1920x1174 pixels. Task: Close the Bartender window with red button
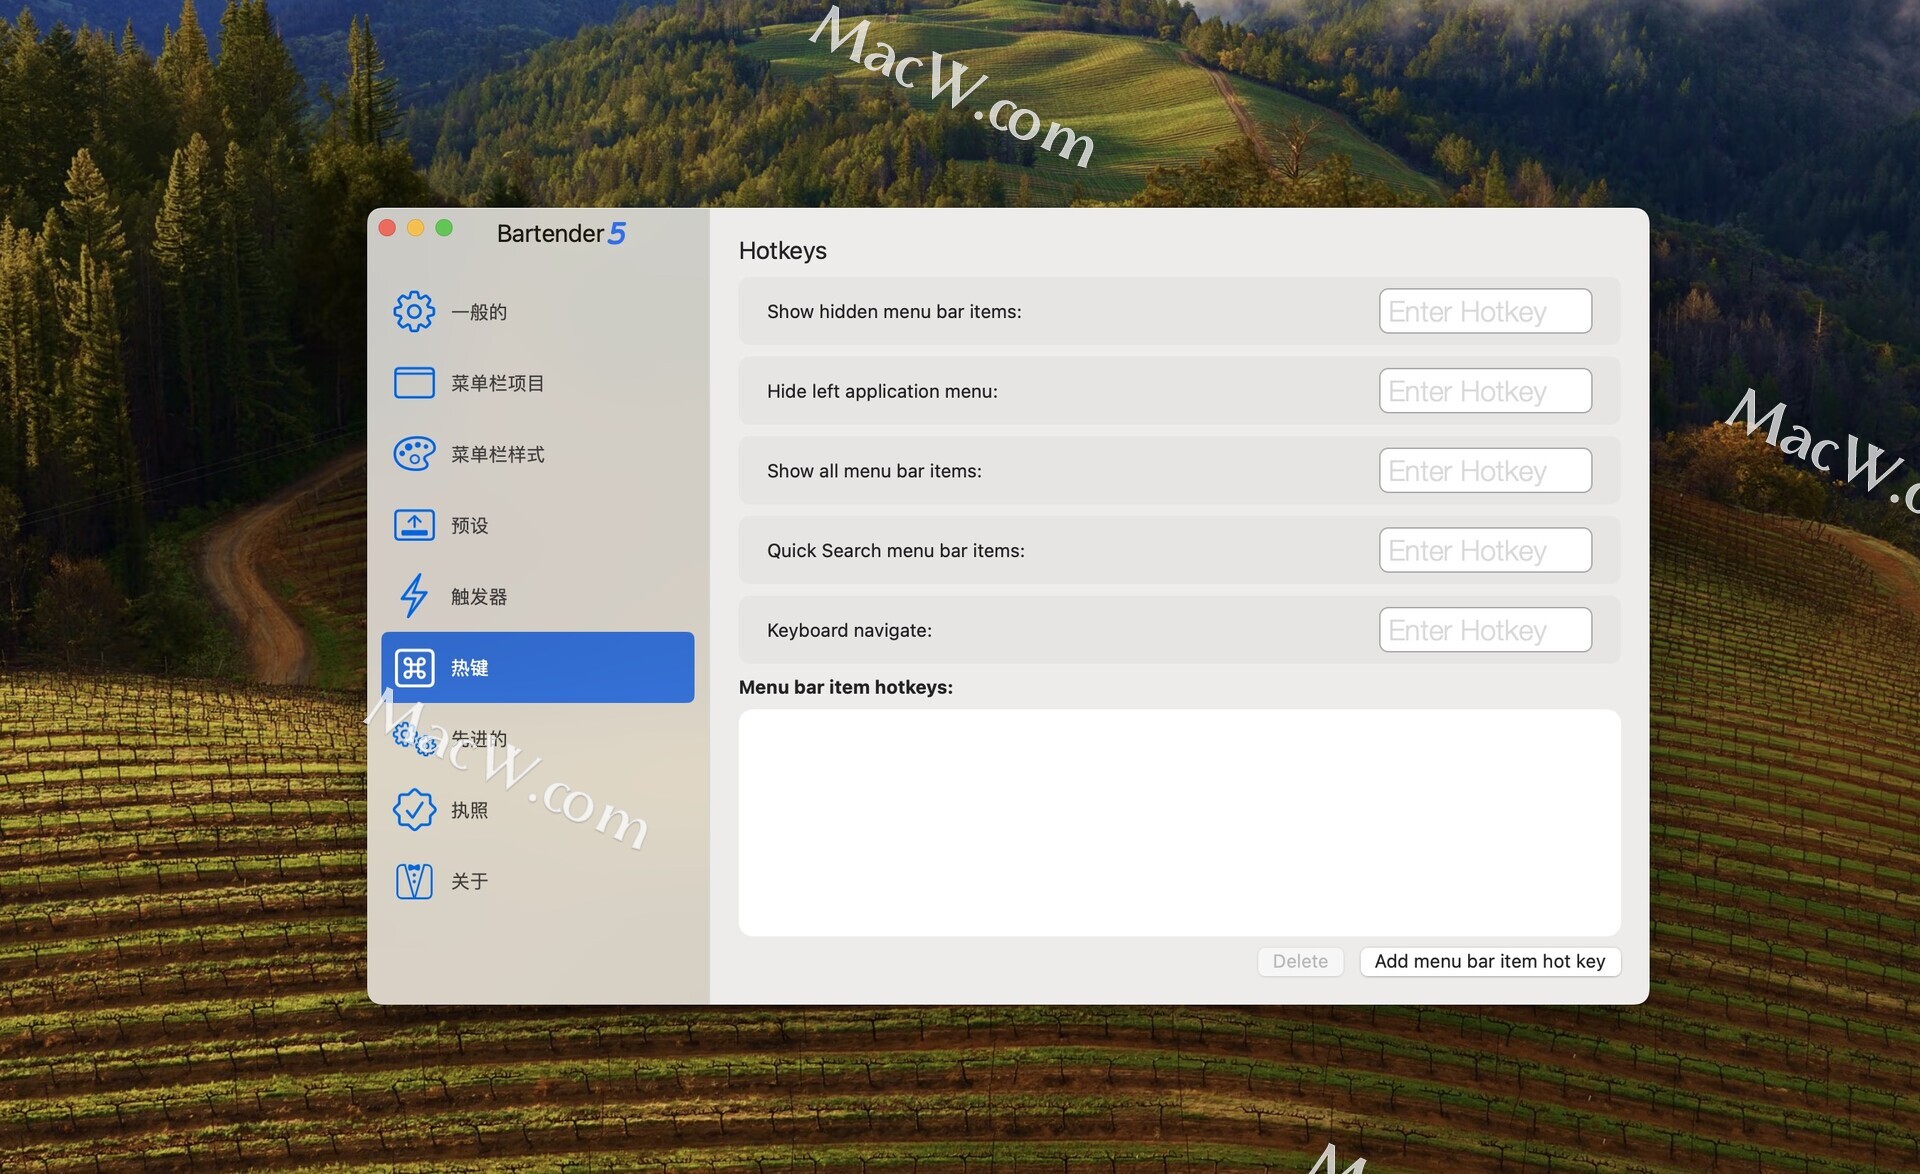[388, 228]
